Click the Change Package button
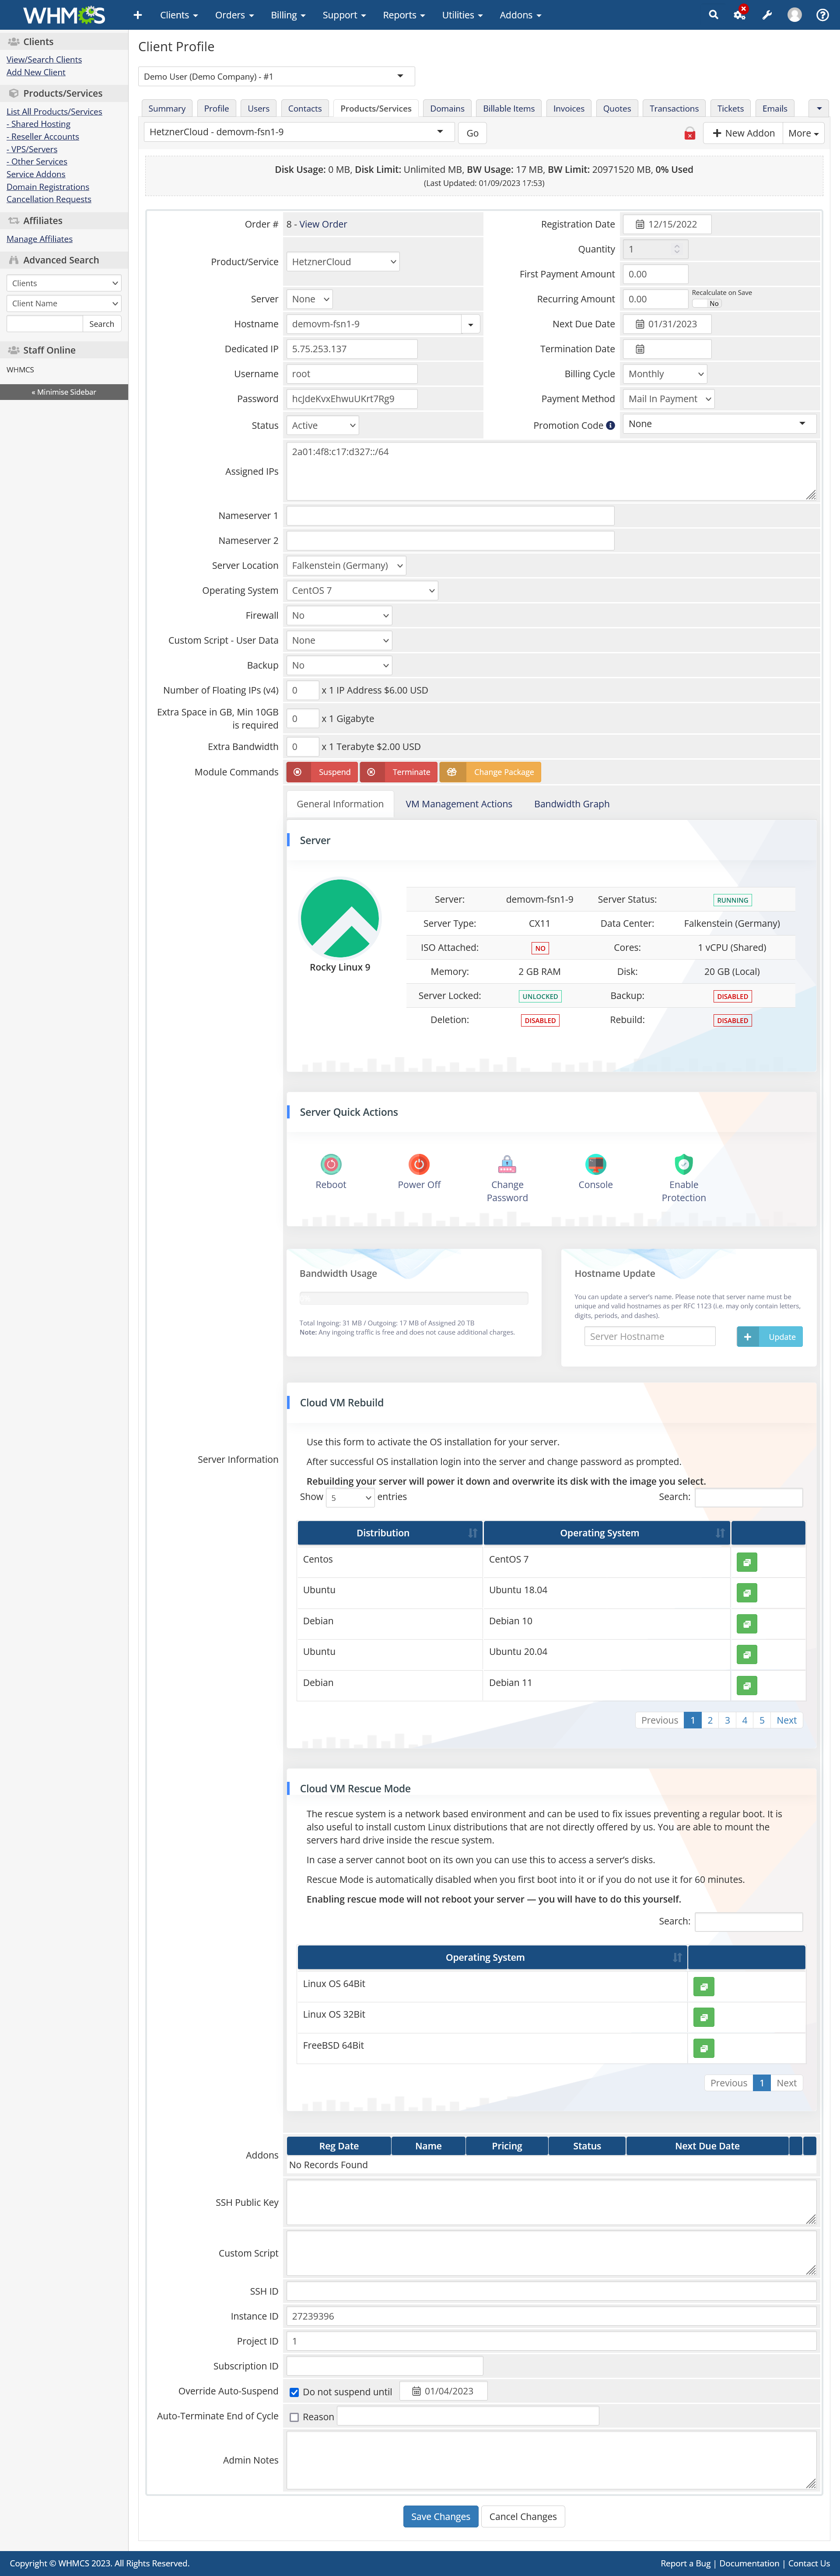 (490, 772)
